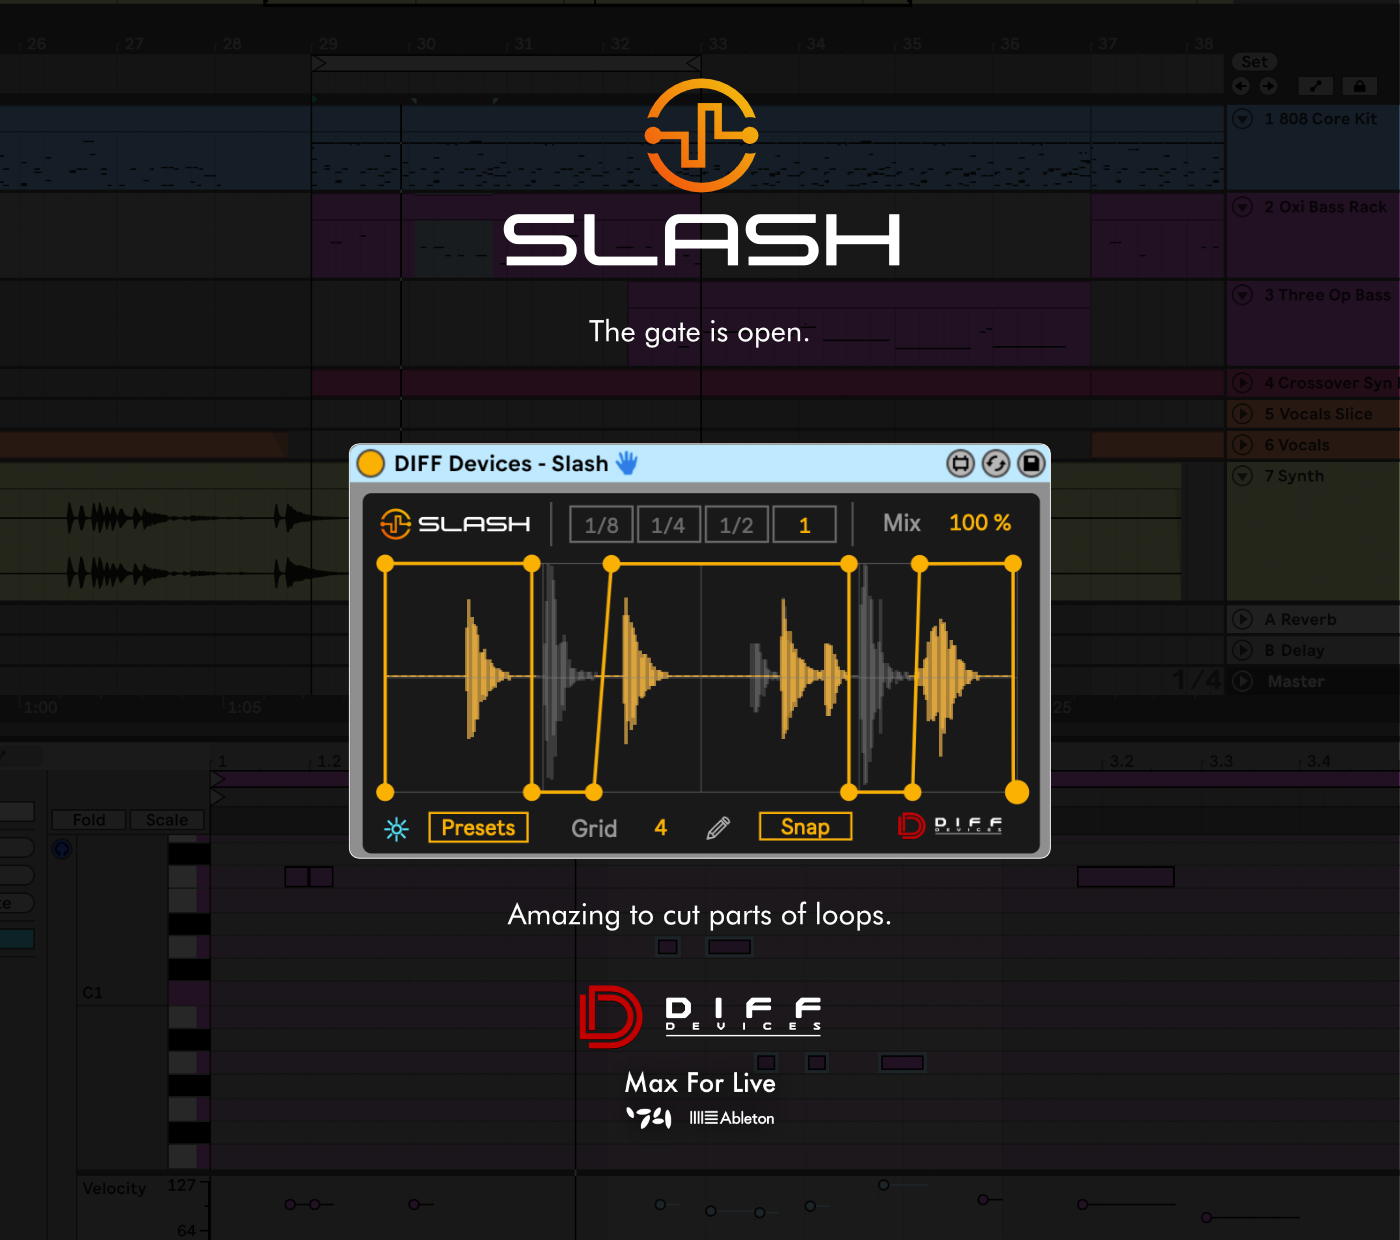
Task: Click the Previous Locator left arrow
Action: (x=1241, y=86)
